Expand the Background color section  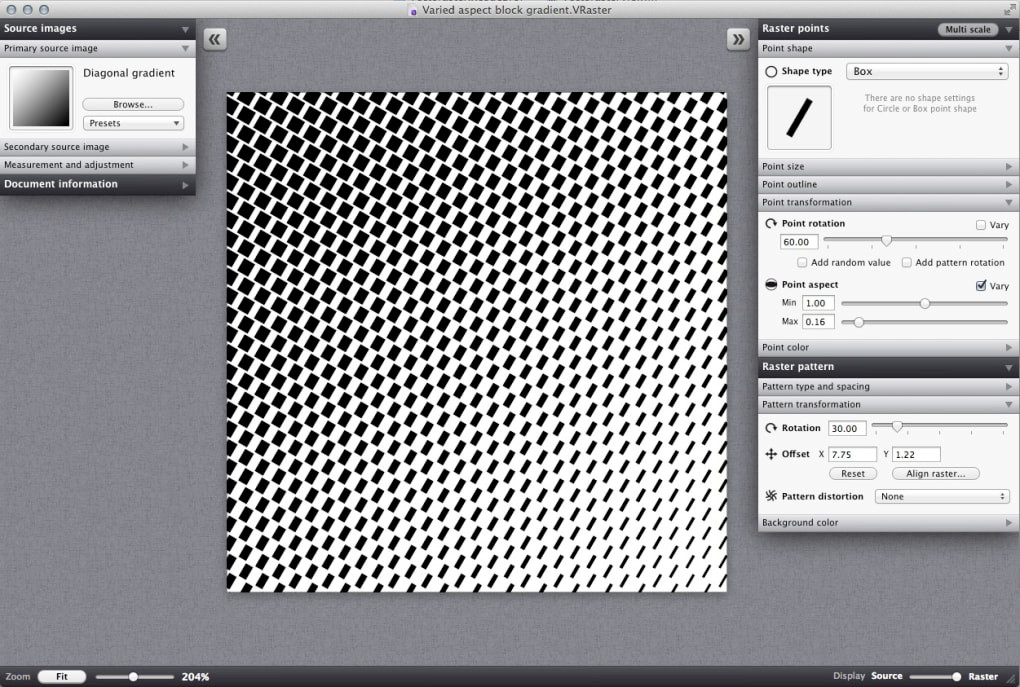[x=1008, y=522]
